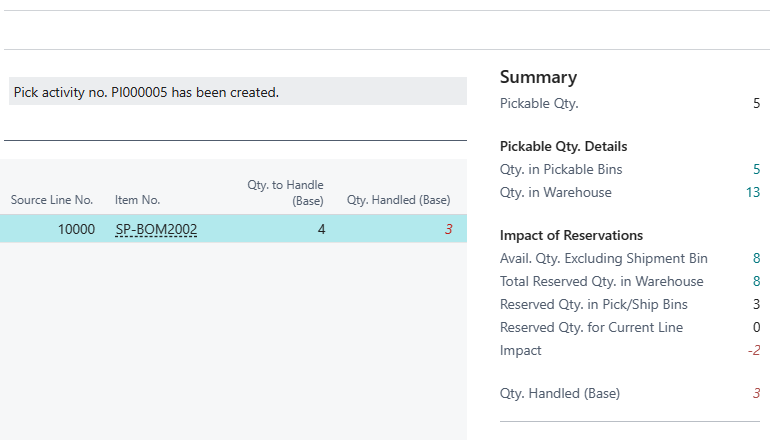Click the SP-BOM2002 item number link

pyautogui.click(x=156, y=229)
